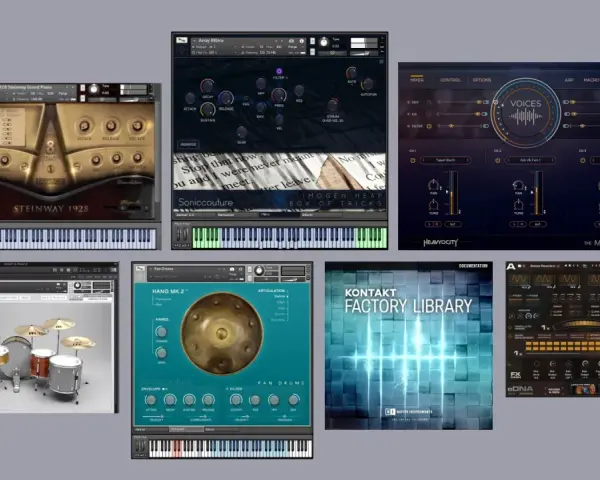
Task: Click the Timbre knob in Pan Drums Hands section
Action: (x=161, y=331)
